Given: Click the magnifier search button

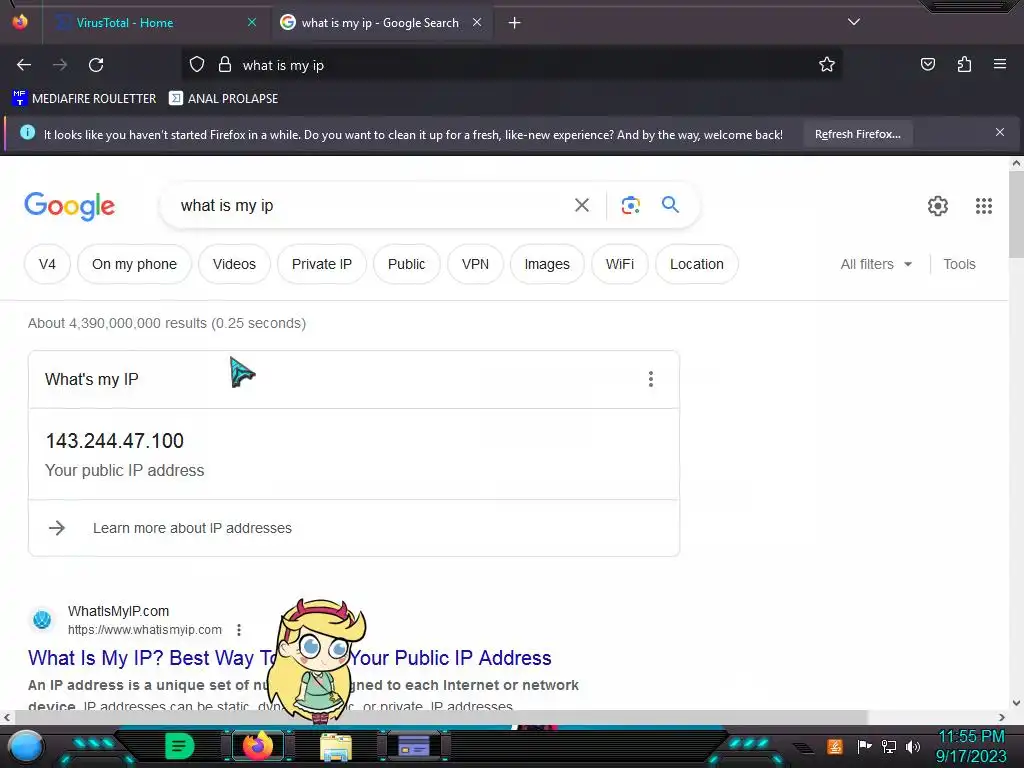Looking at the screenshot, I should pyautogui.click(x=670, y=204).
